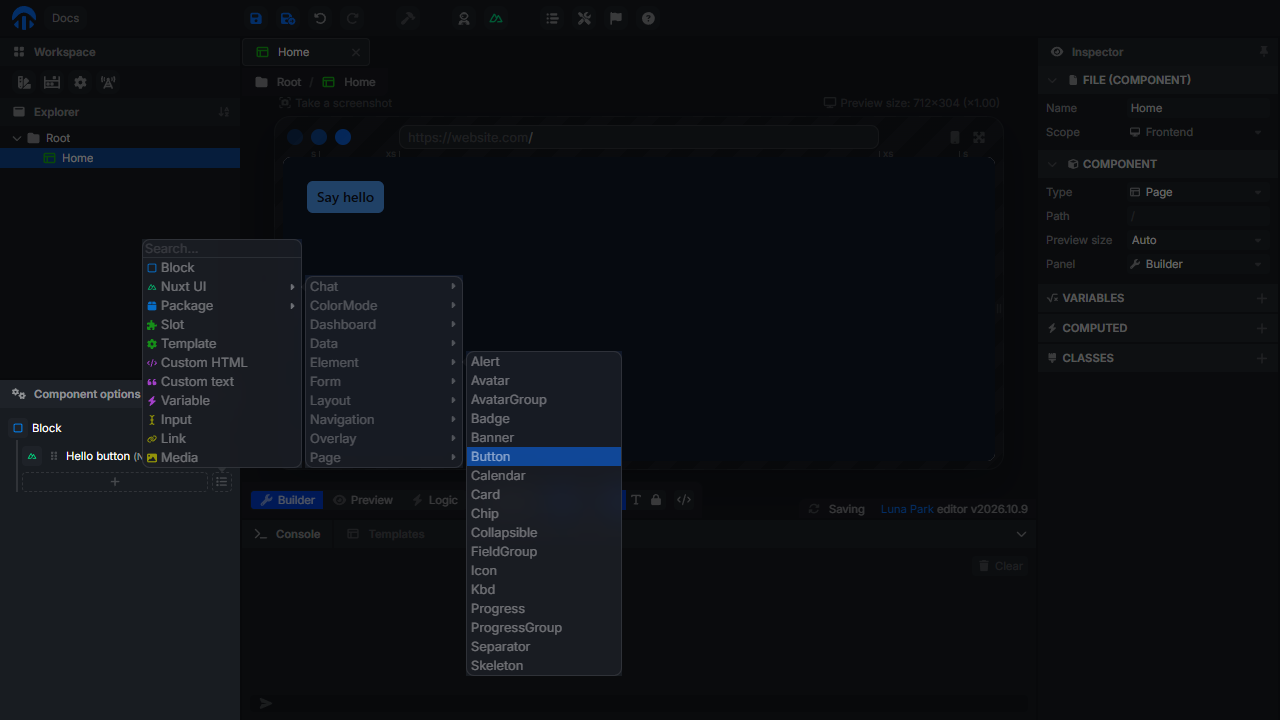Image resolution: width=1280 pixels, height=720 pixels.
Task: Pick Custom HTML from add menu
Action: click(222, 362)
